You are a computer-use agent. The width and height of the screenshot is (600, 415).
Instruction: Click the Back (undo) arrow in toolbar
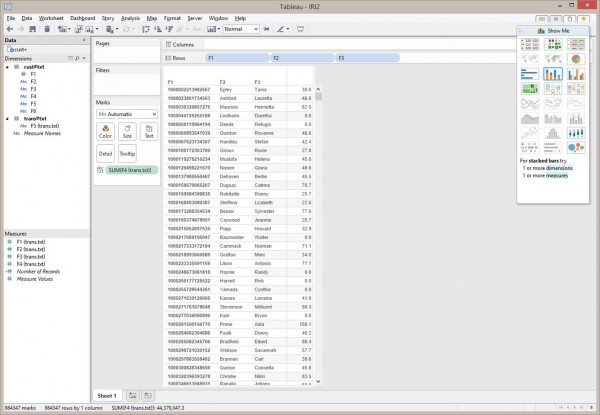click(10, 29)
